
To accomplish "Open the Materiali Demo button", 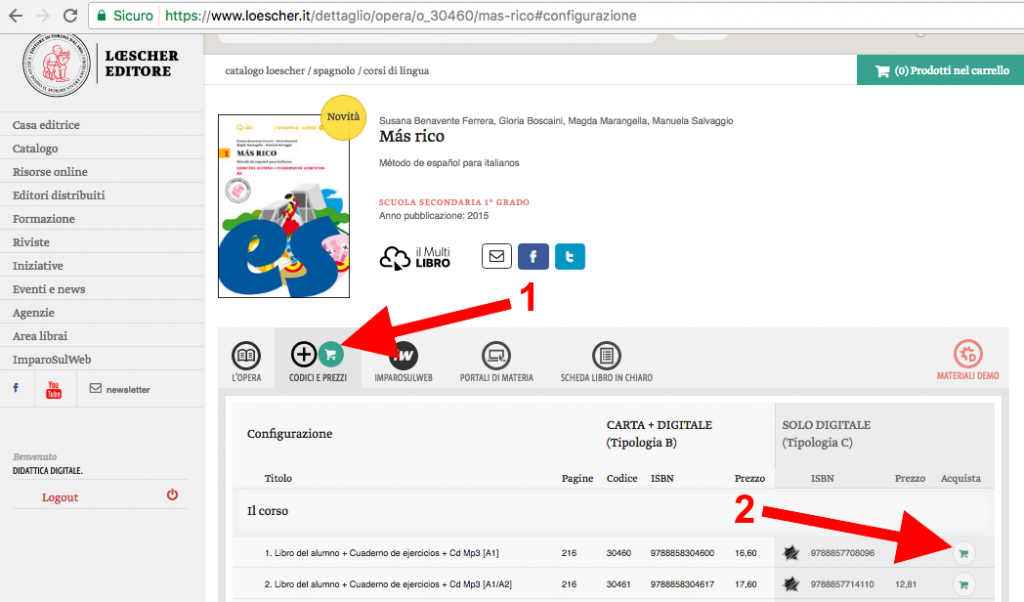I will 967,361.
